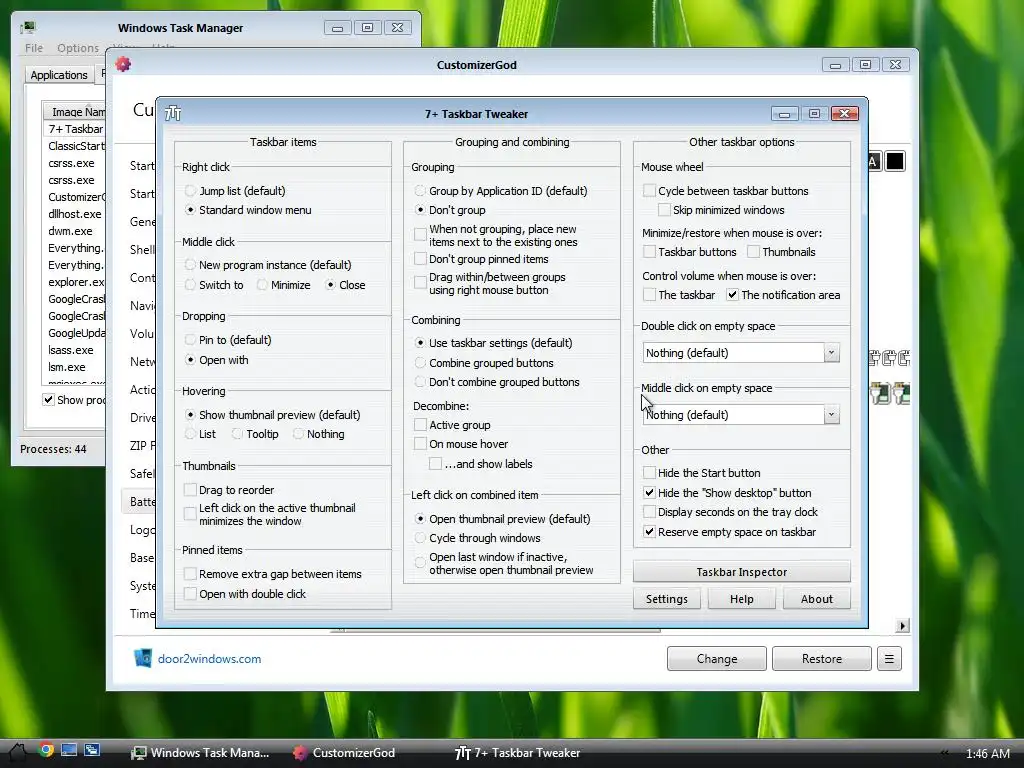Screen dimensions: 1024x768
Task: Set middle click to Minimize
Action: point(283,285)
